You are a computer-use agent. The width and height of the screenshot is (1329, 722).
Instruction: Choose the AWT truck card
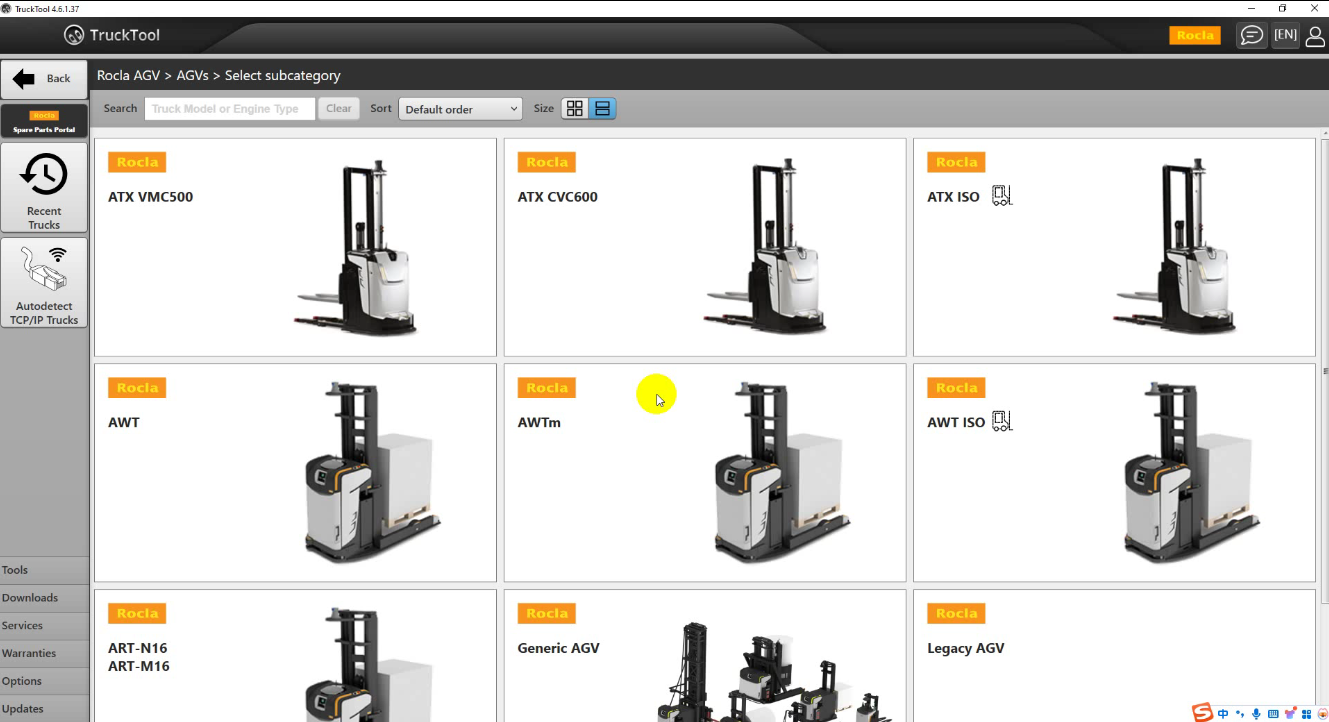pos(295,473)
